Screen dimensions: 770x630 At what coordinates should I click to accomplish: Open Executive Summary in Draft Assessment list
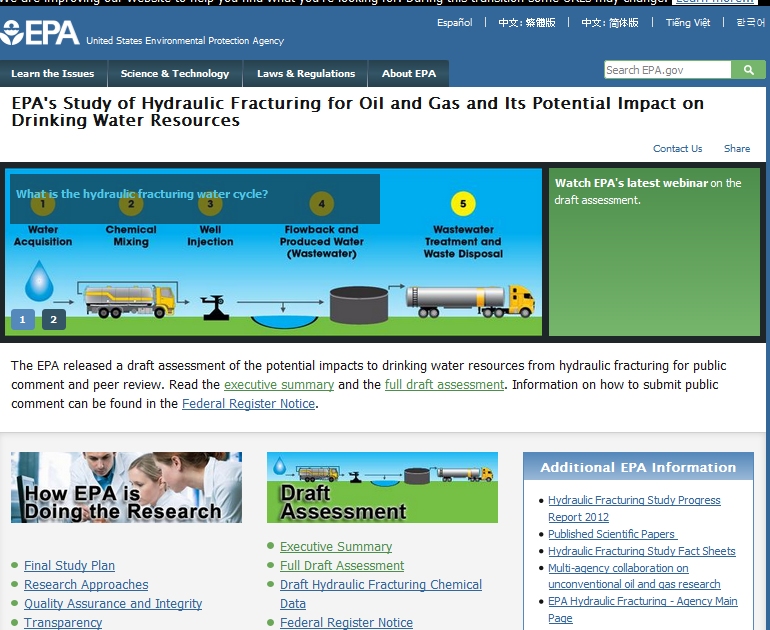(336, 547)
